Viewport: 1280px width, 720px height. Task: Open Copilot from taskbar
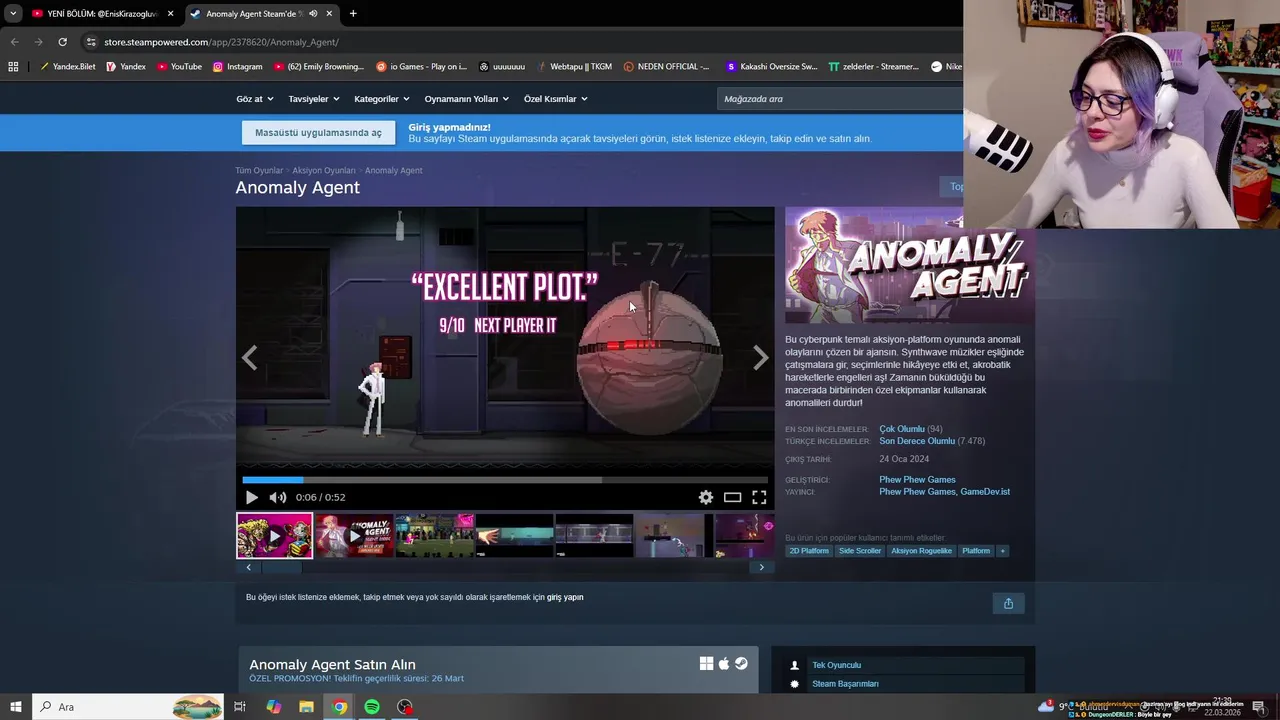(274, 707)
